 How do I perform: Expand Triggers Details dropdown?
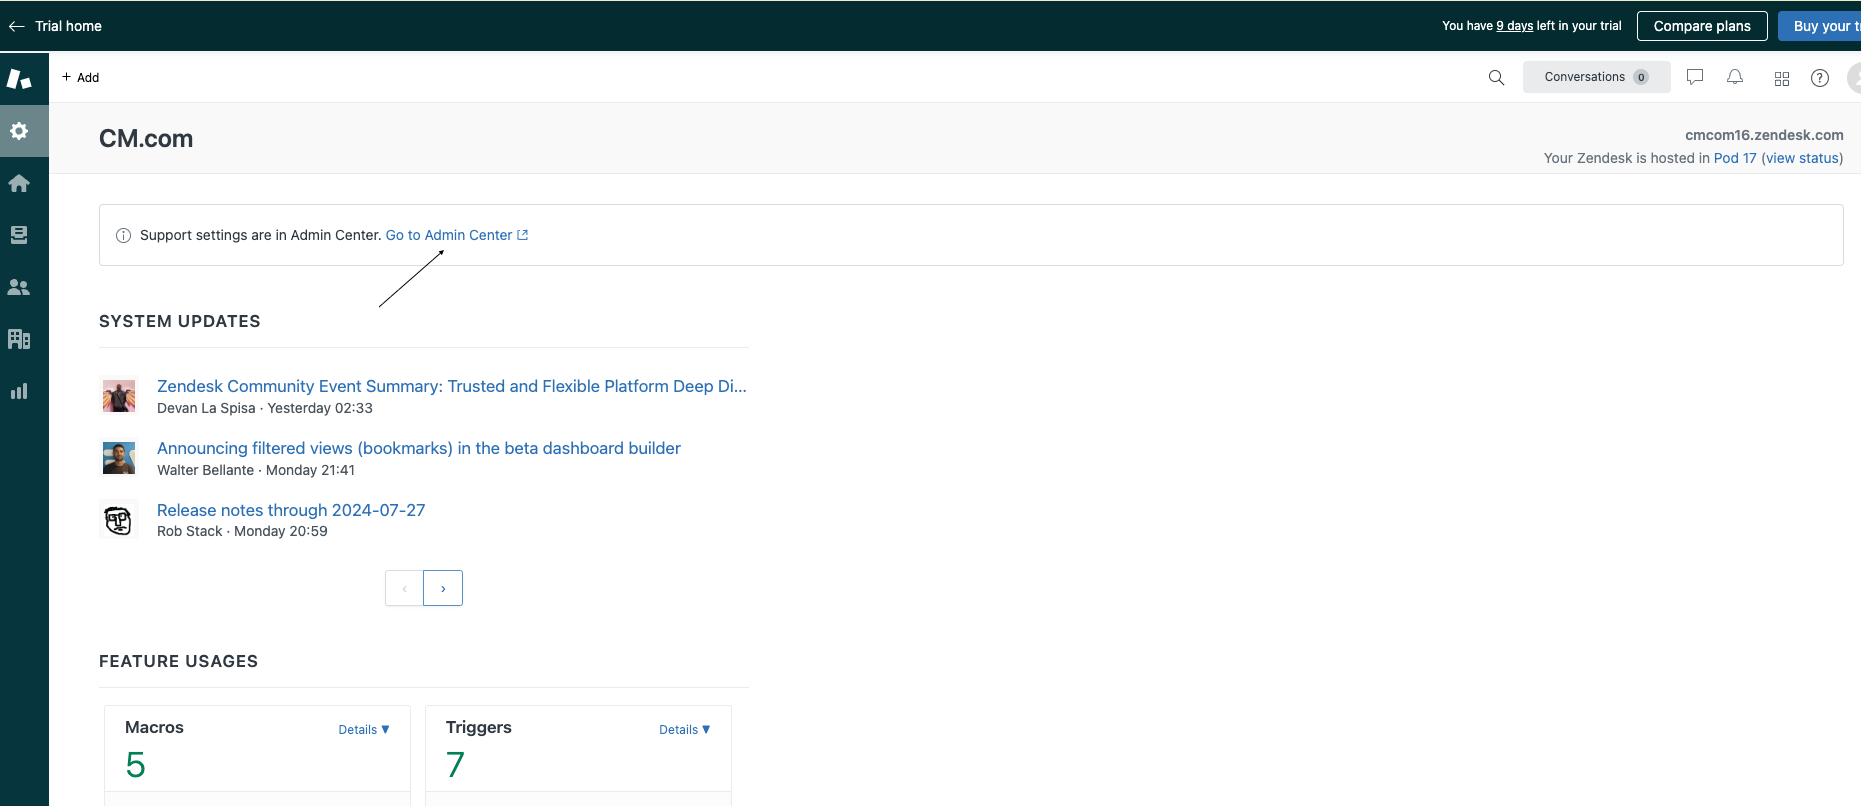[x=684, y=730]
